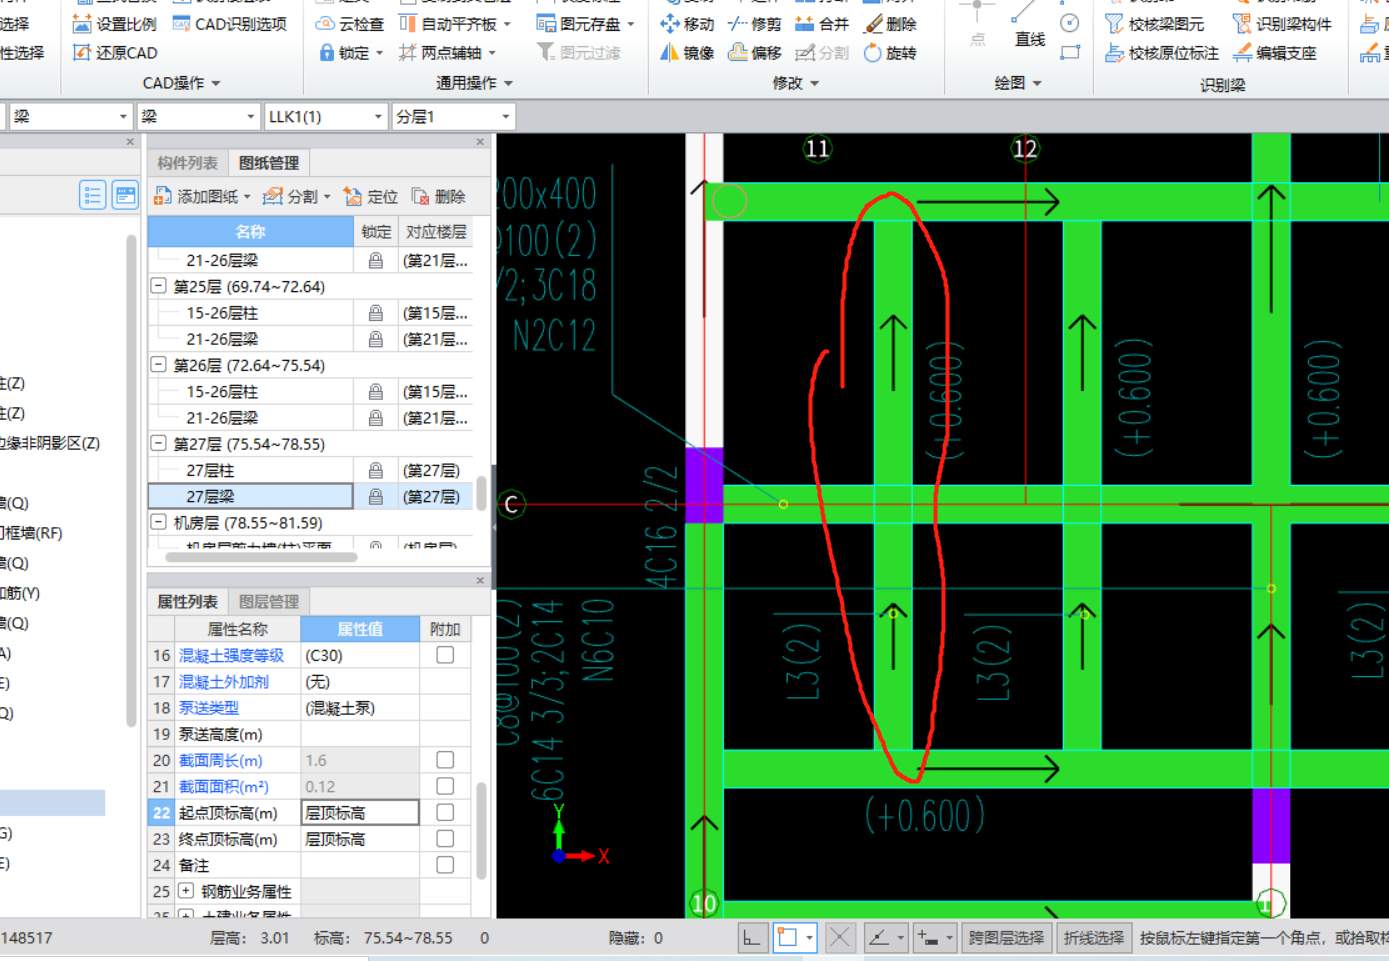Switch to 图纸管理 tab
This screenshot has height=961, width=1389.
pyautogui.click(x=269, y=163)
